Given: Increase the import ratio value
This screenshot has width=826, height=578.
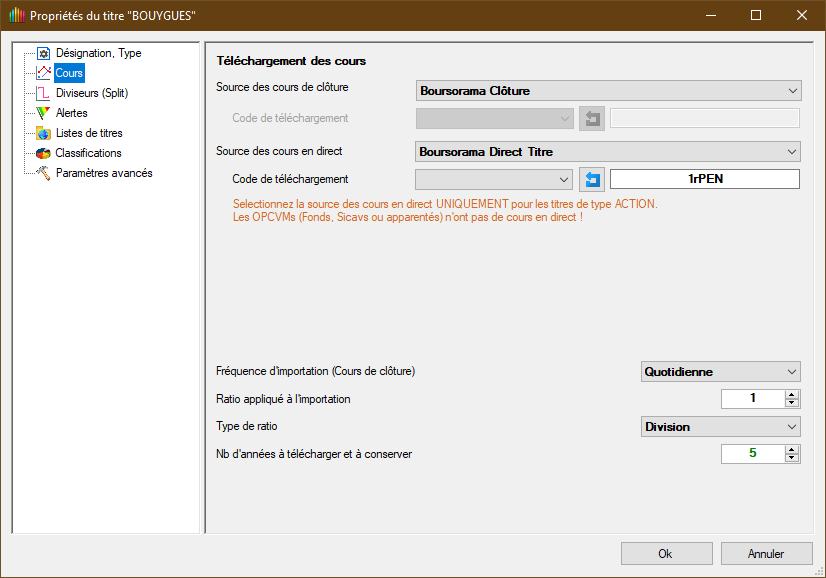Looking at the screenshot, I should pos(792,395).
